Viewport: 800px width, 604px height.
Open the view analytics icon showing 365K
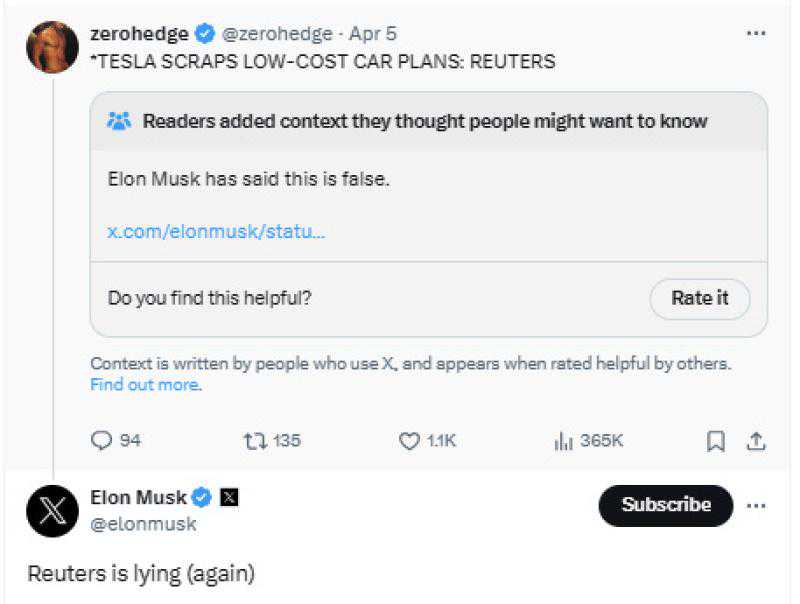pyautogui.click(x=563, y=440)
